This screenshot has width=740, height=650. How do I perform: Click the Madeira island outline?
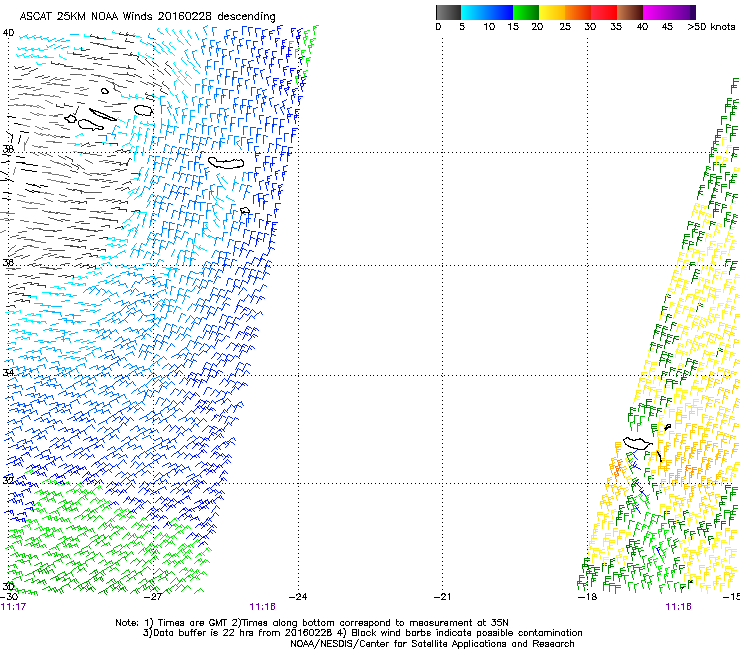[x=638, y=443]
